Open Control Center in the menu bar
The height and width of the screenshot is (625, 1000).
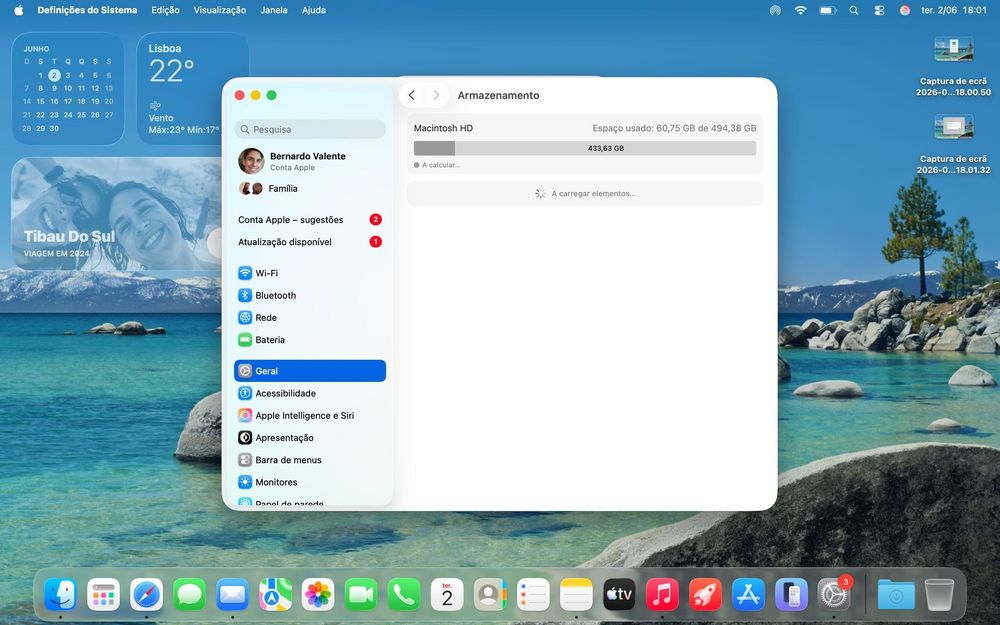coord(879,10)
